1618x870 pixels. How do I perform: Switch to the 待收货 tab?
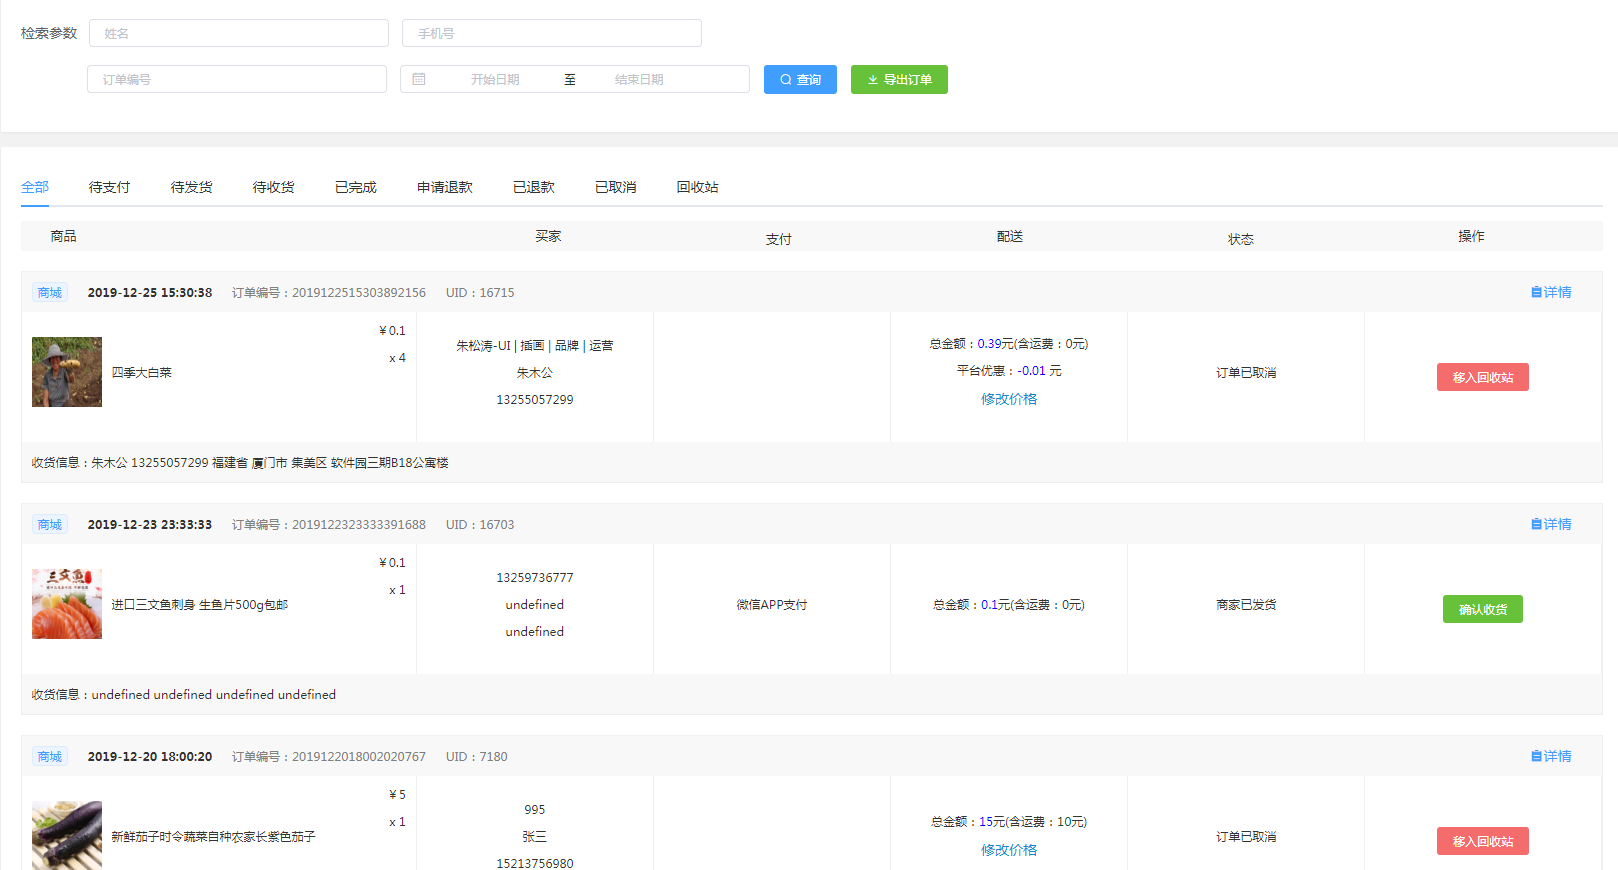[273, 187]
